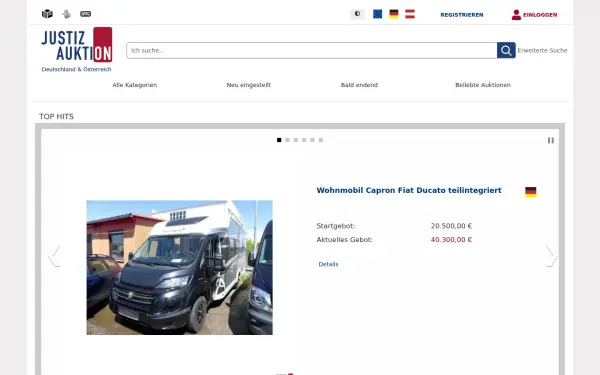Go to homepage via Justiz Auktion logo

(x=77, y=44)
